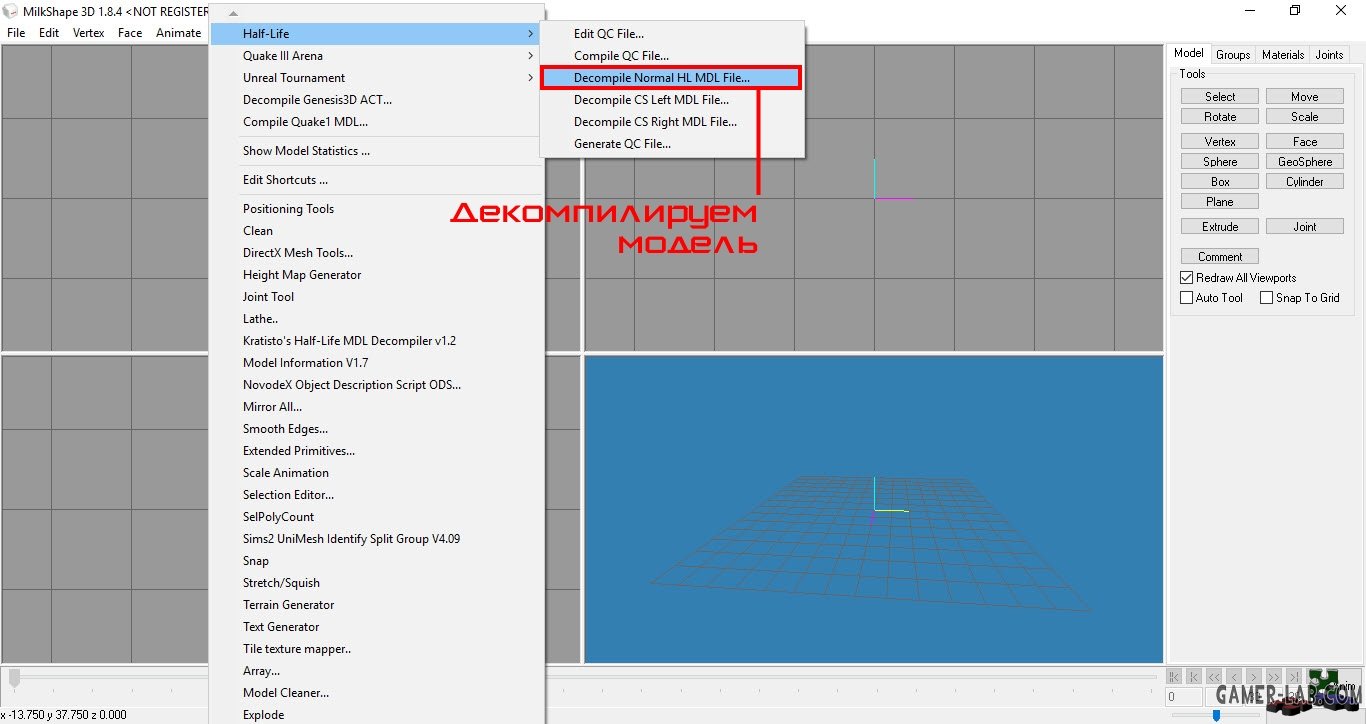The image size is (1366, 724).
Task: Select Edit QC File from submenu
Action: 671,34
